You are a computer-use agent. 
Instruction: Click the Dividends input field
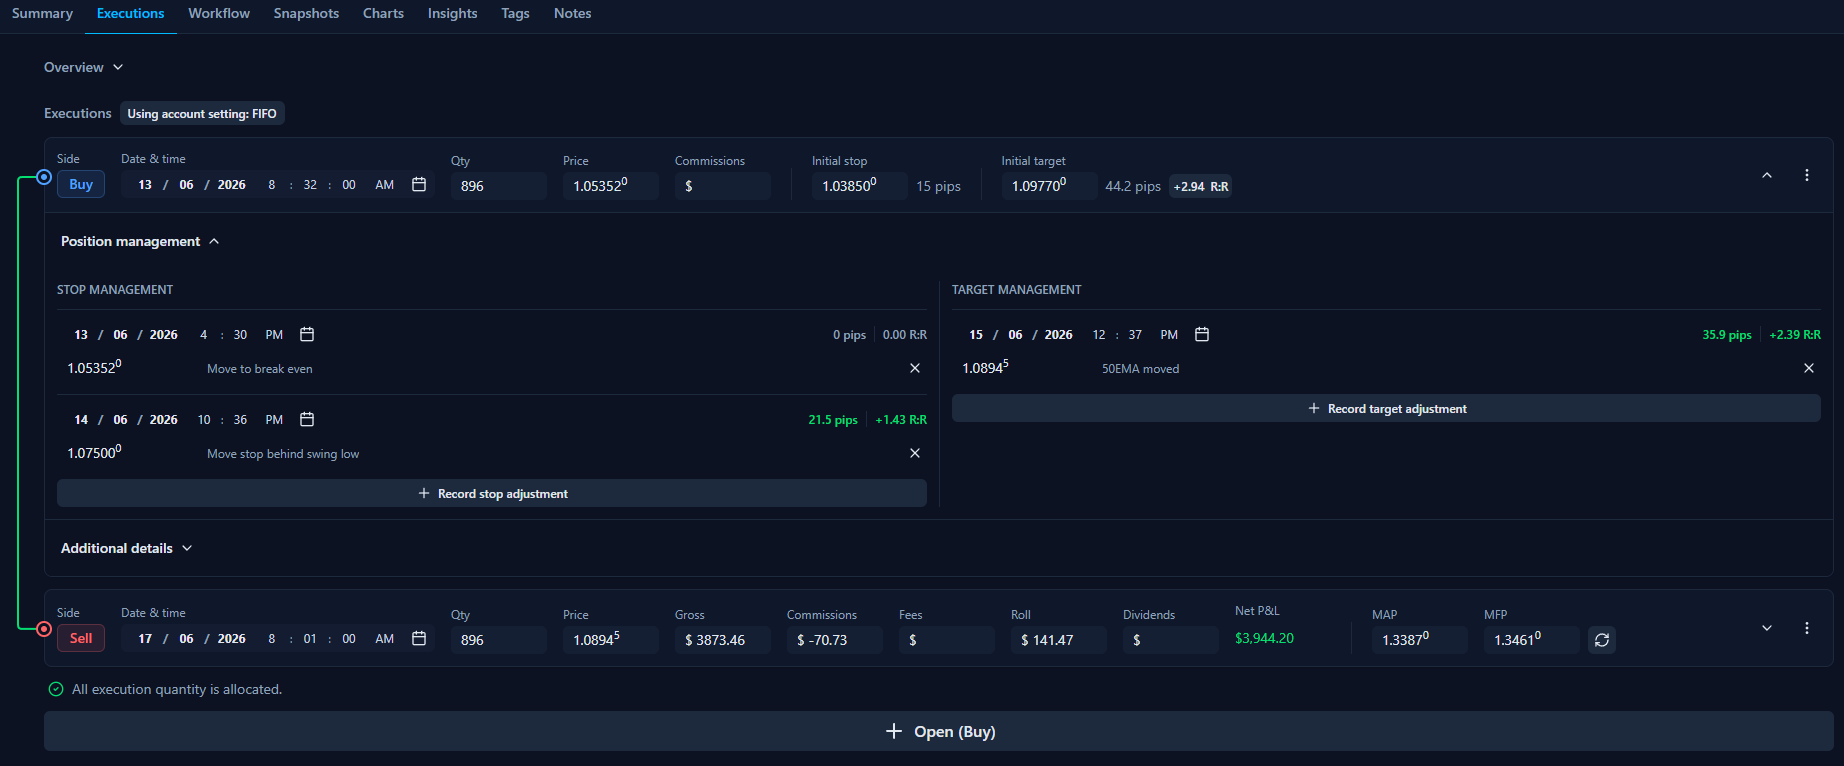1171,640
